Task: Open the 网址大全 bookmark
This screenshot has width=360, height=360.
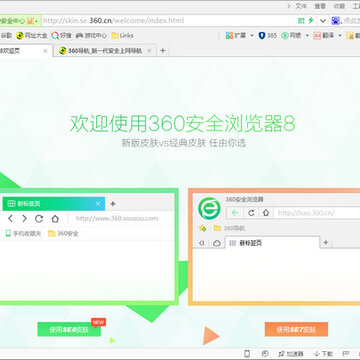Action: [x=32, y=35]
